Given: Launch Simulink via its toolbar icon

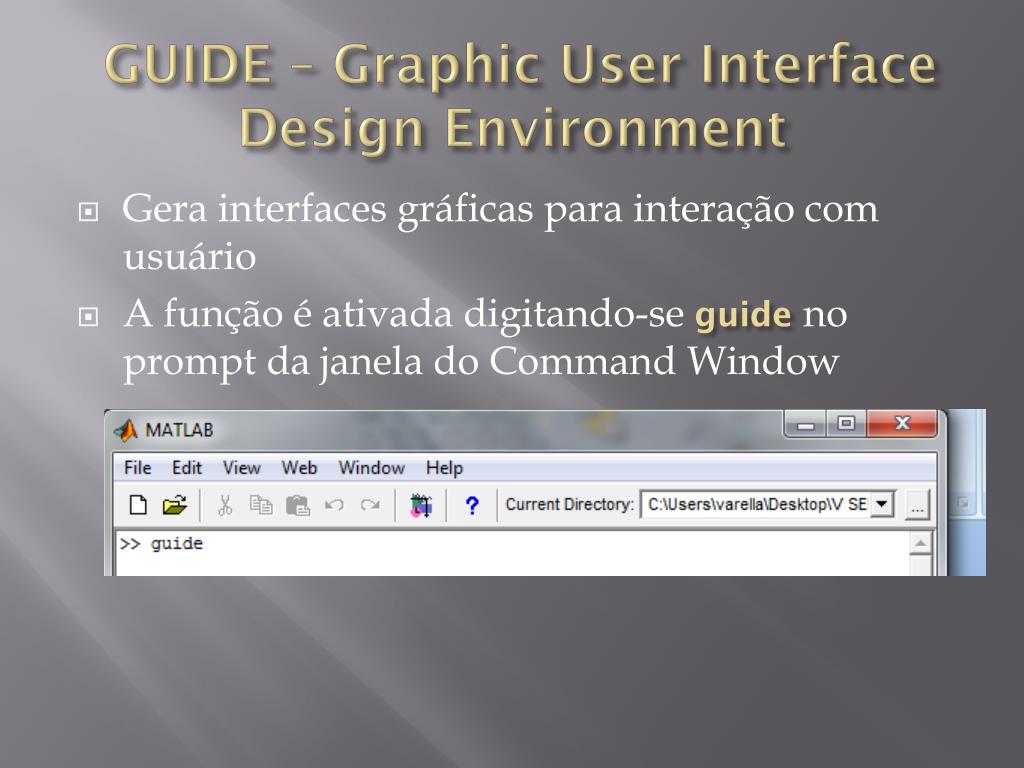Looking at the screenshot, I should (x=421, y=505).
